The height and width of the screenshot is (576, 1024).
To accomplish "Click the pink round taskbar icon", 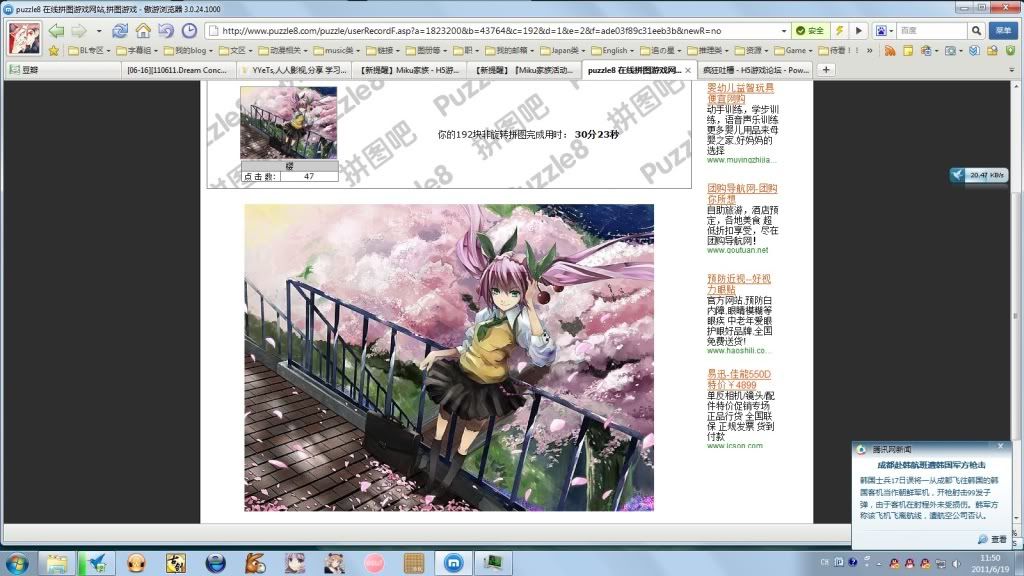I will (x=374, y=562).
